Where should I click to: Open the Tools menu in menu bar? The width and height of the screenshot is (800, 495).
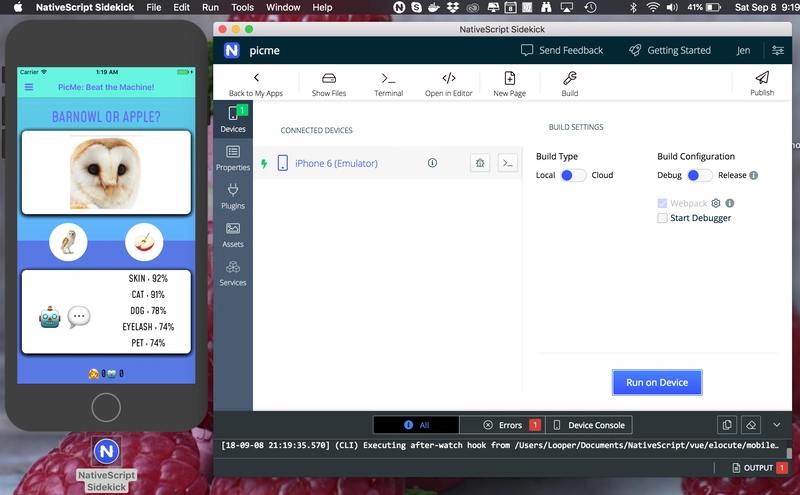tap(242, 7)
